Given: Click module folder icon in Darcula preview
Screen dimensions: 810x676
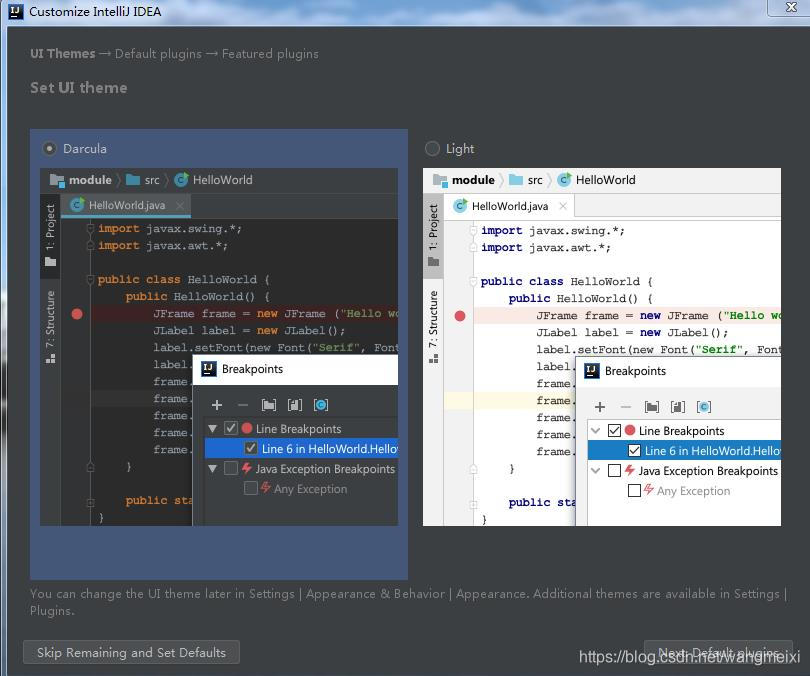Looking at the screenshot, I should click(x=57, y=180).
